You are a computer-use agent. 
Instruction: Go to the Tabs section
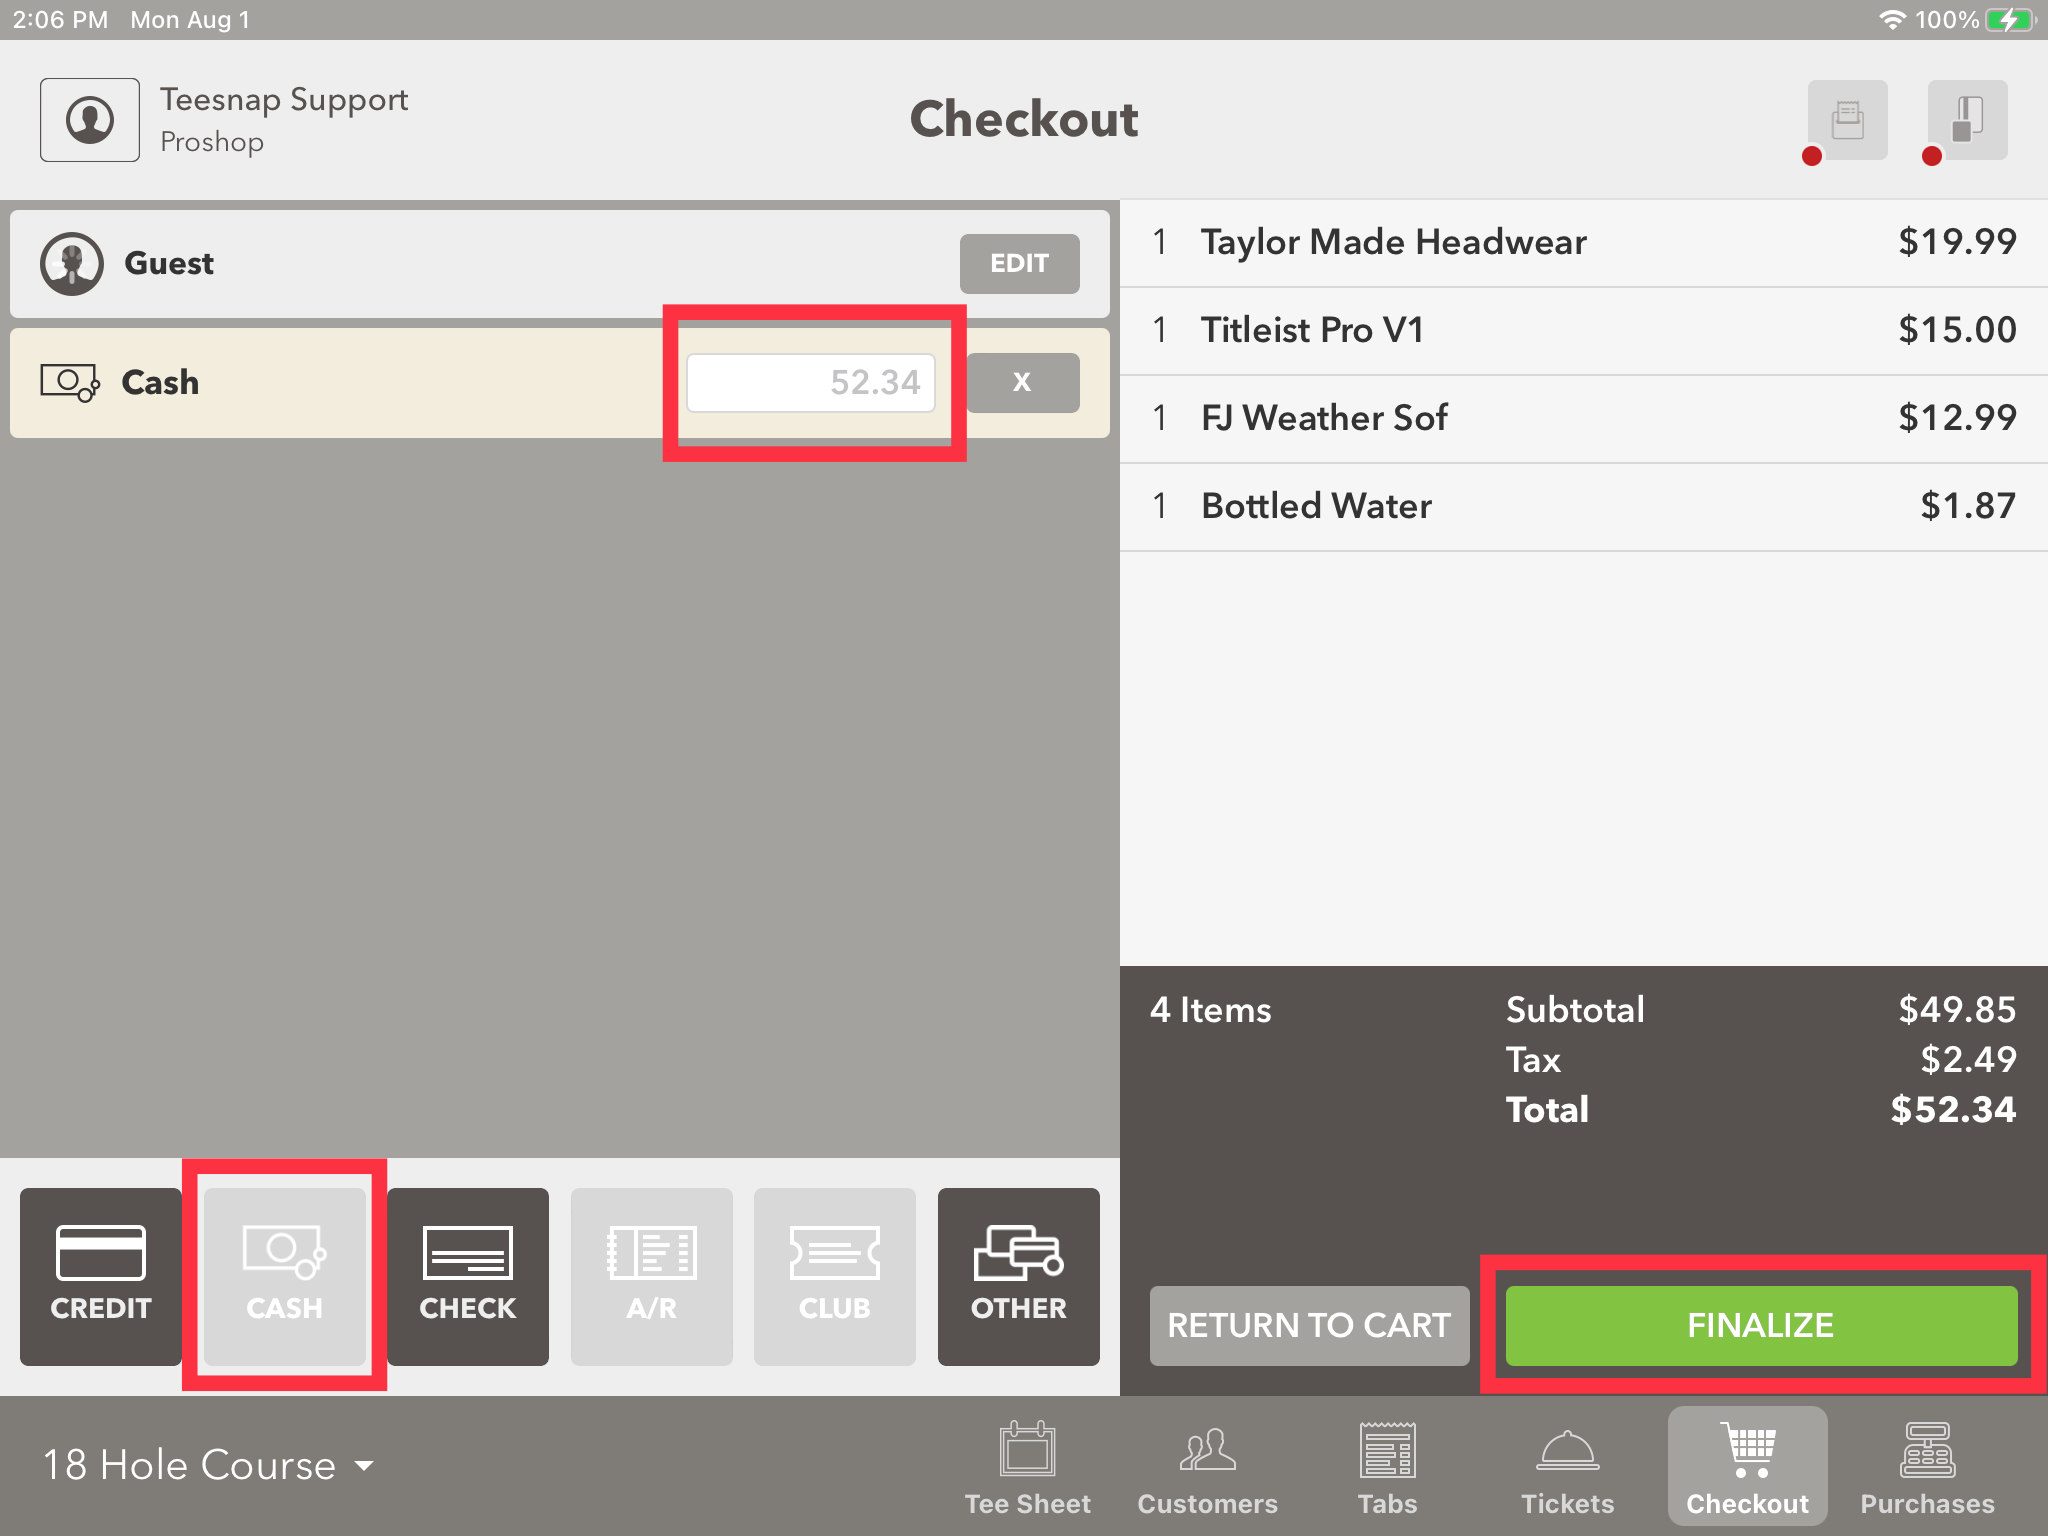(x=1387, y=1467)
